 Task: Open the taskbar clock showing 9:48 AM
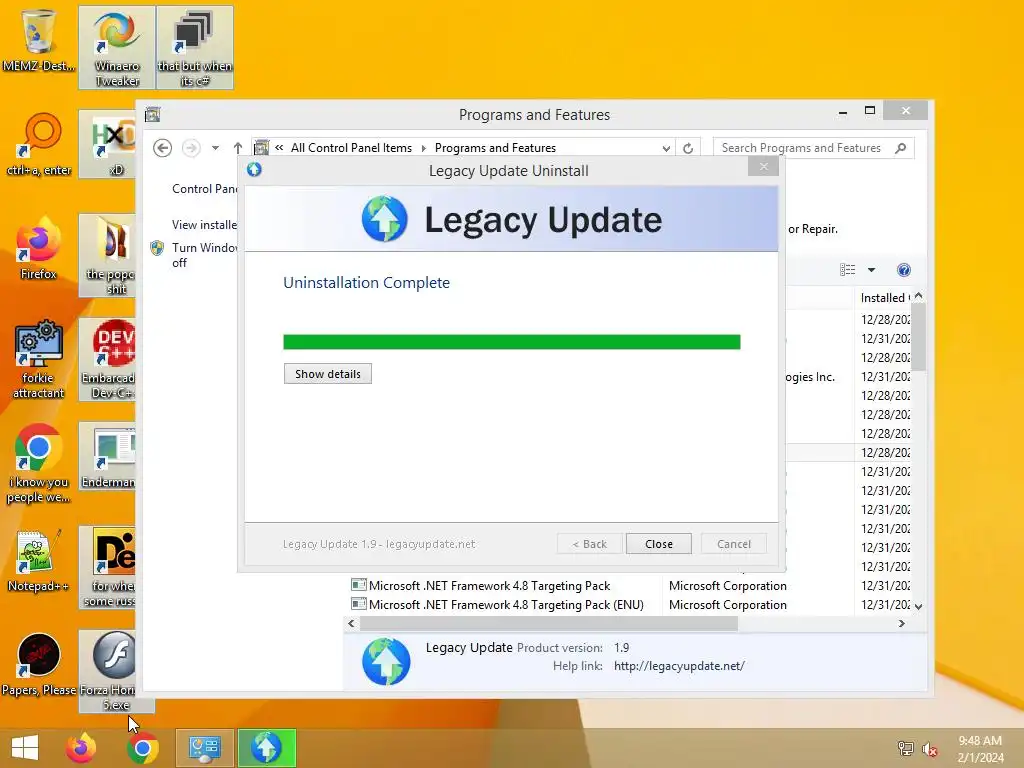pyautogui.click(x=980, y=749)
